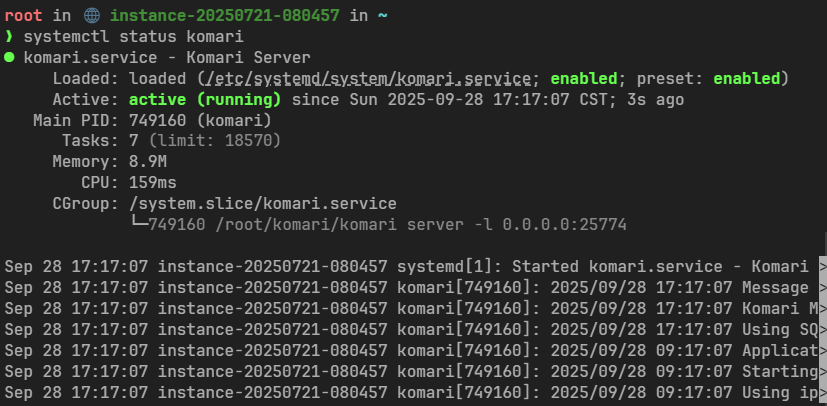
Task: Click the Main PID value 749160 (komari)
Action: coord(199,120)
